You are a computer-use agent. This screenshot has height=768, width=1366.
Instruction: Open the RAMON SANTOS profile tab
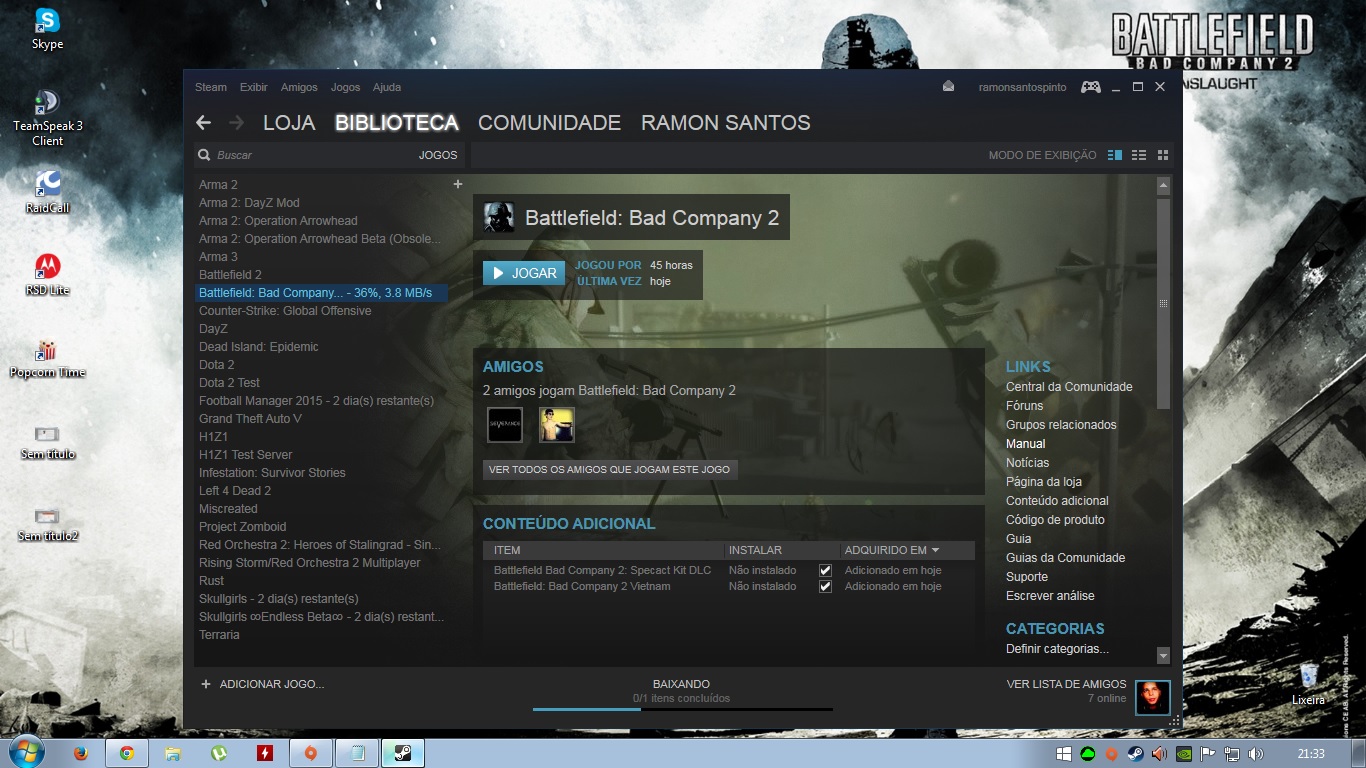[726, 123]
